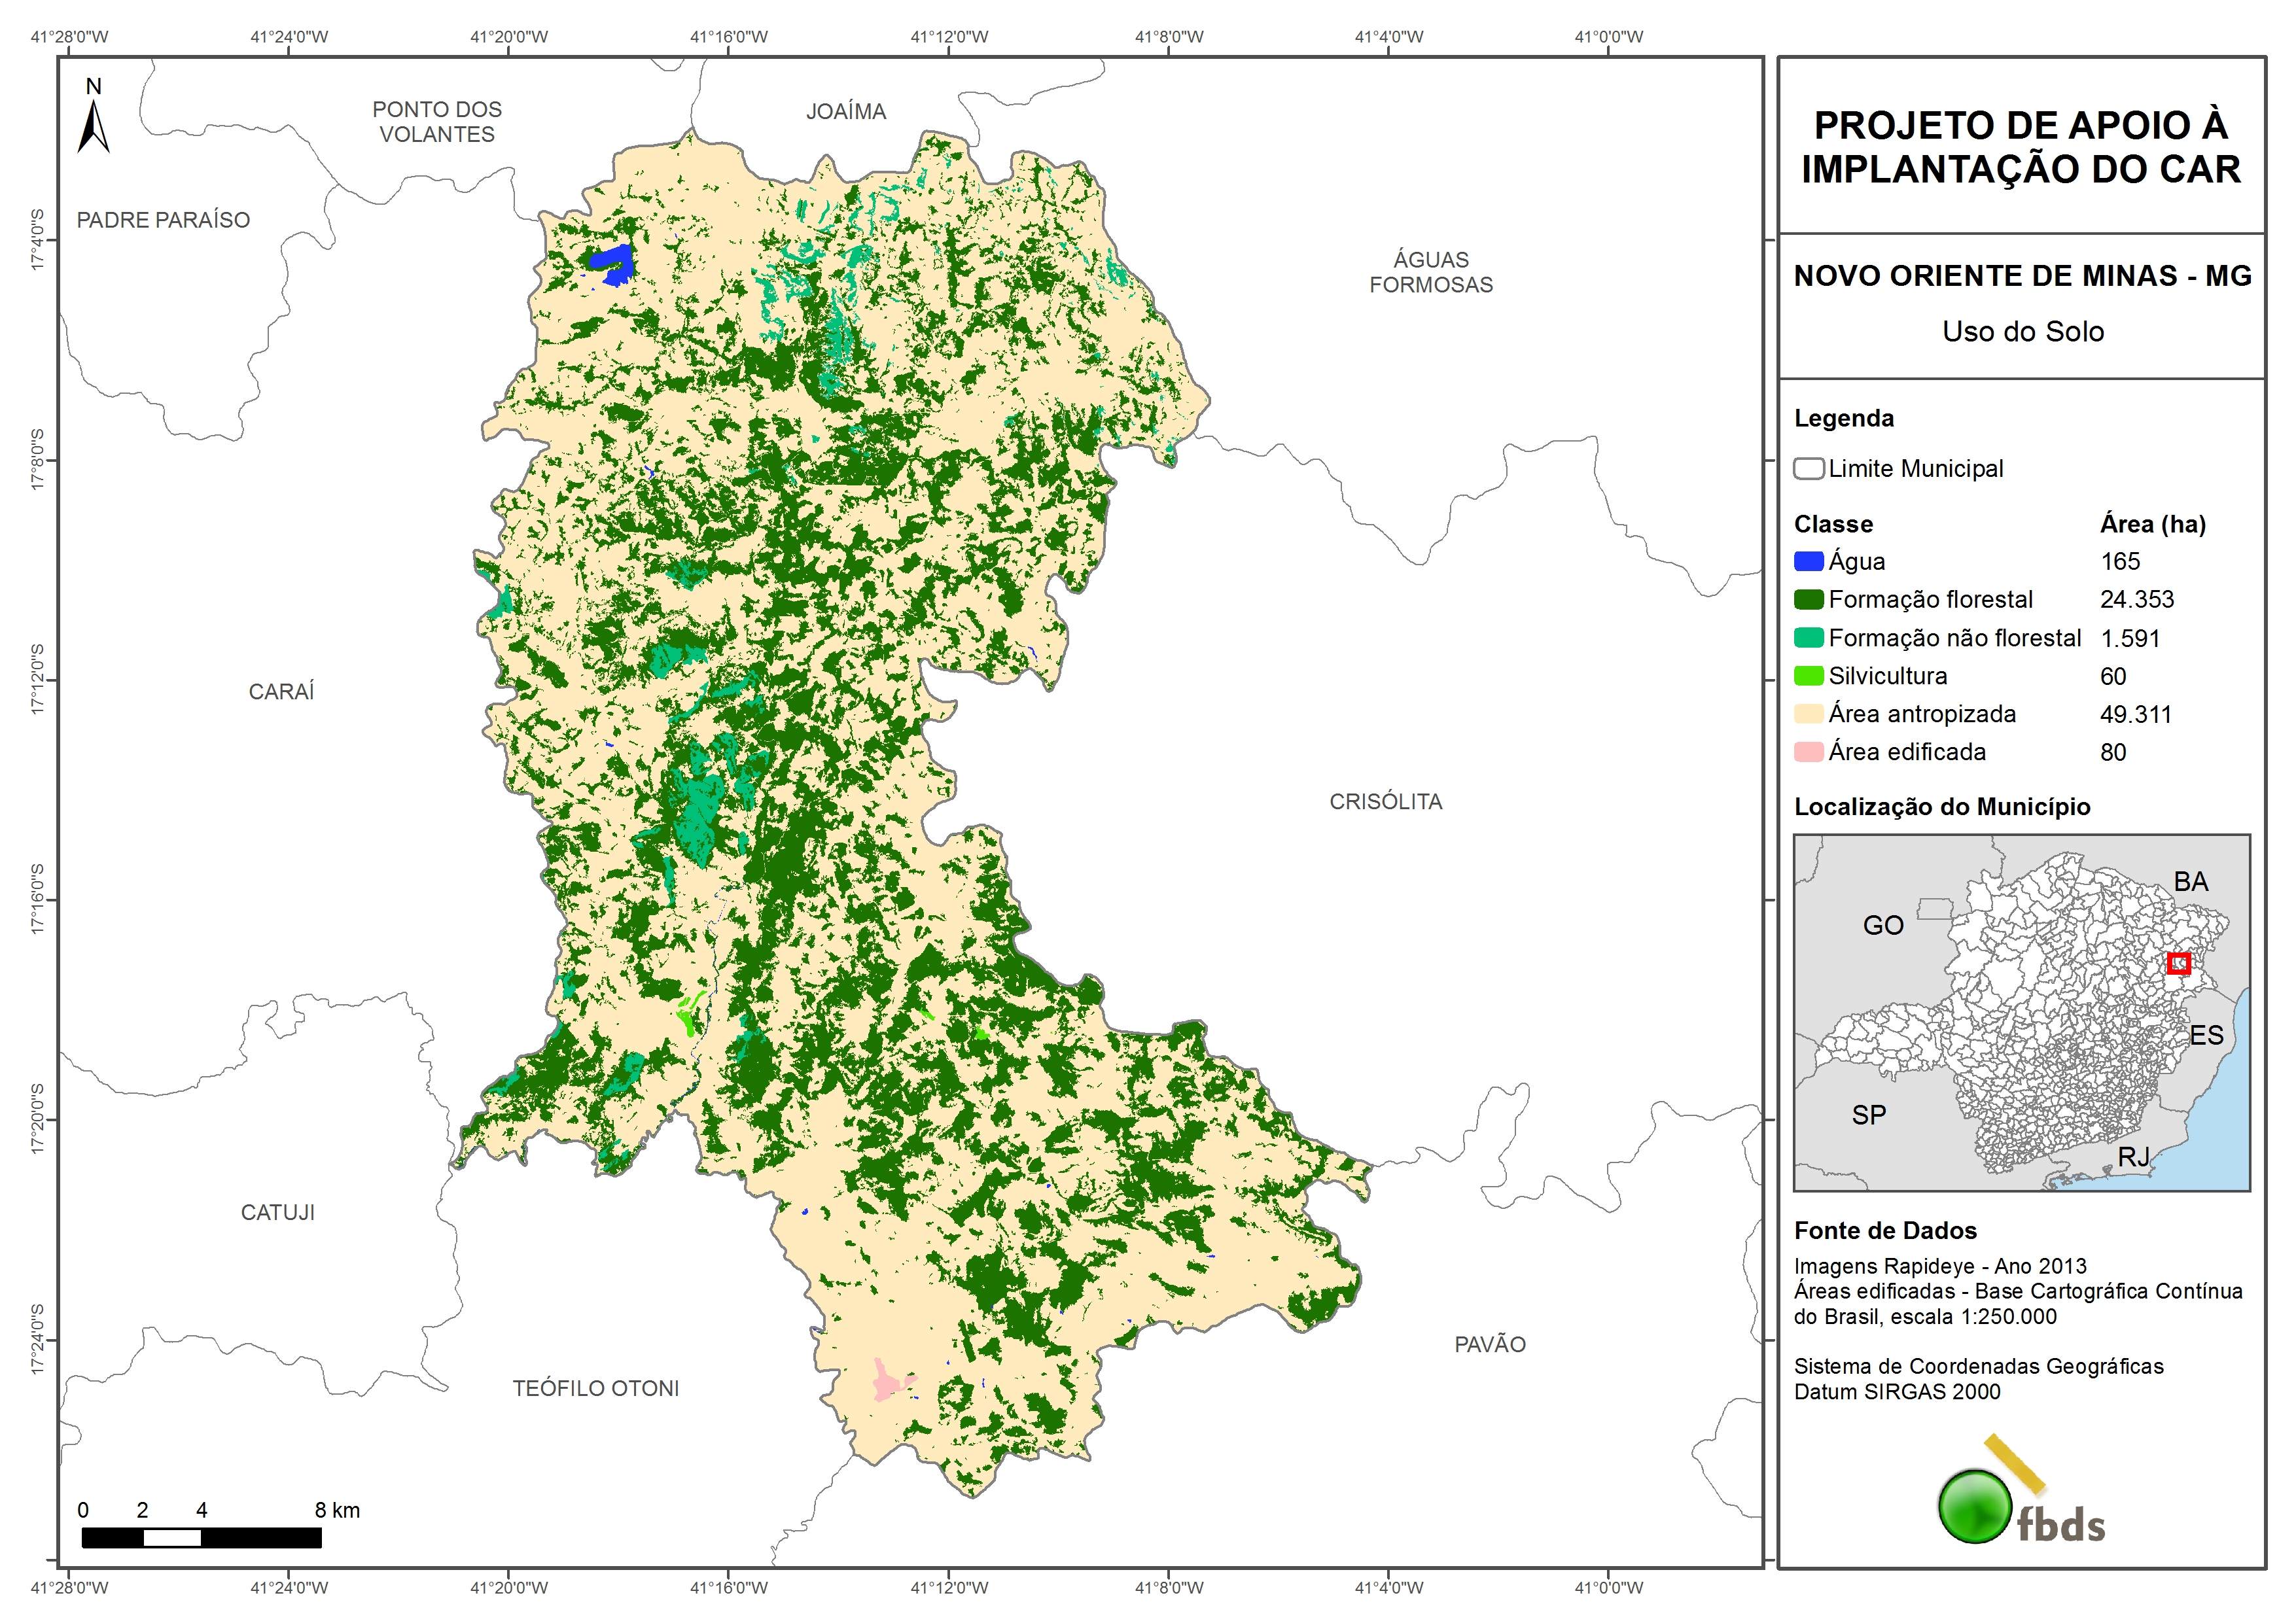This screenshot has width=2296, height=1623.
Task: Click the Formação não florestal teal swatch
Action: pyautogui.click(x=1808, y=638)
